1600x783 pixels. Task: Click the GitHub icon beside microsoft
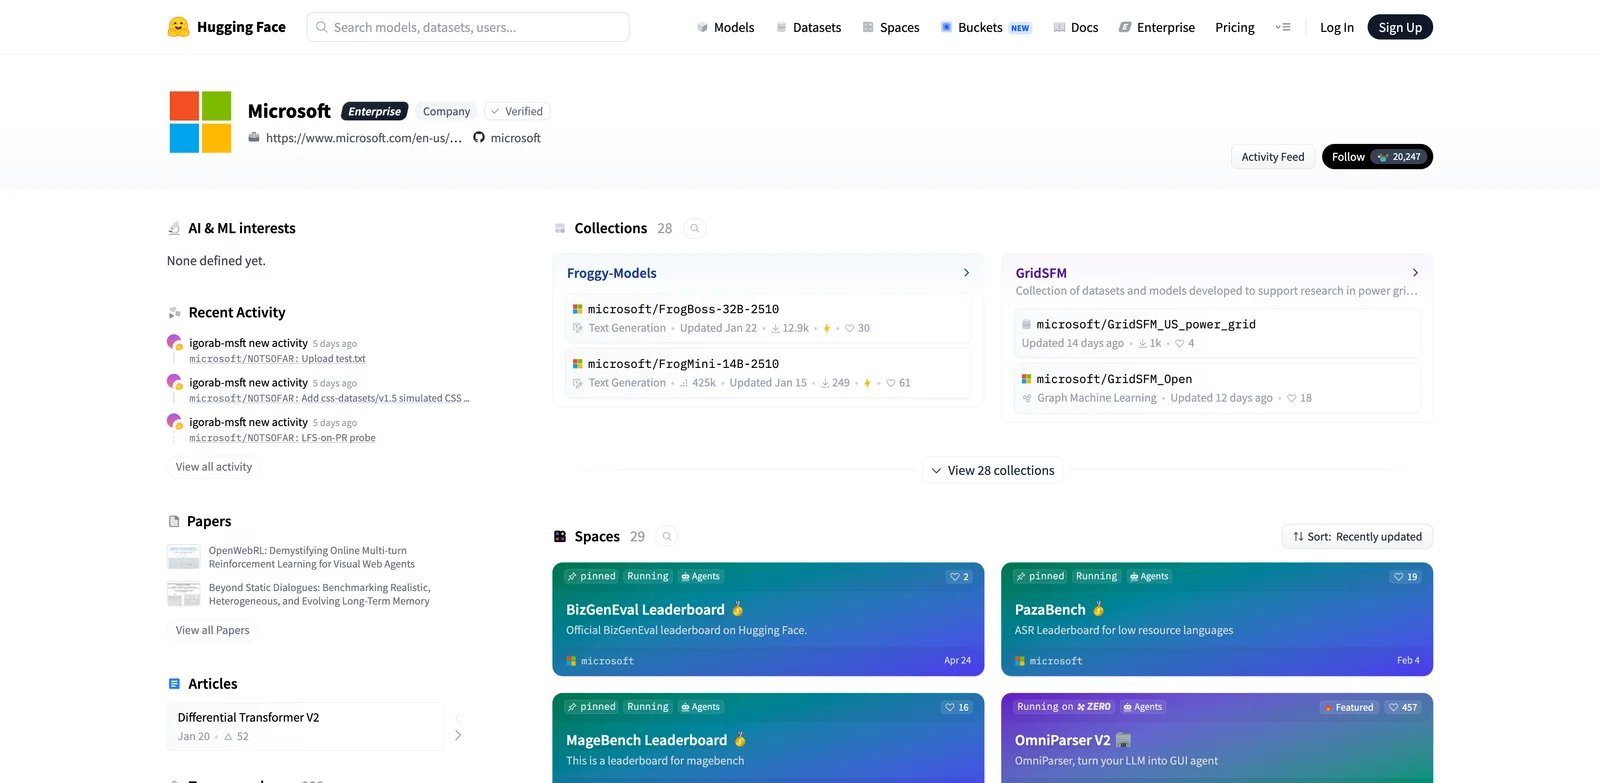(x=479, y=138)
